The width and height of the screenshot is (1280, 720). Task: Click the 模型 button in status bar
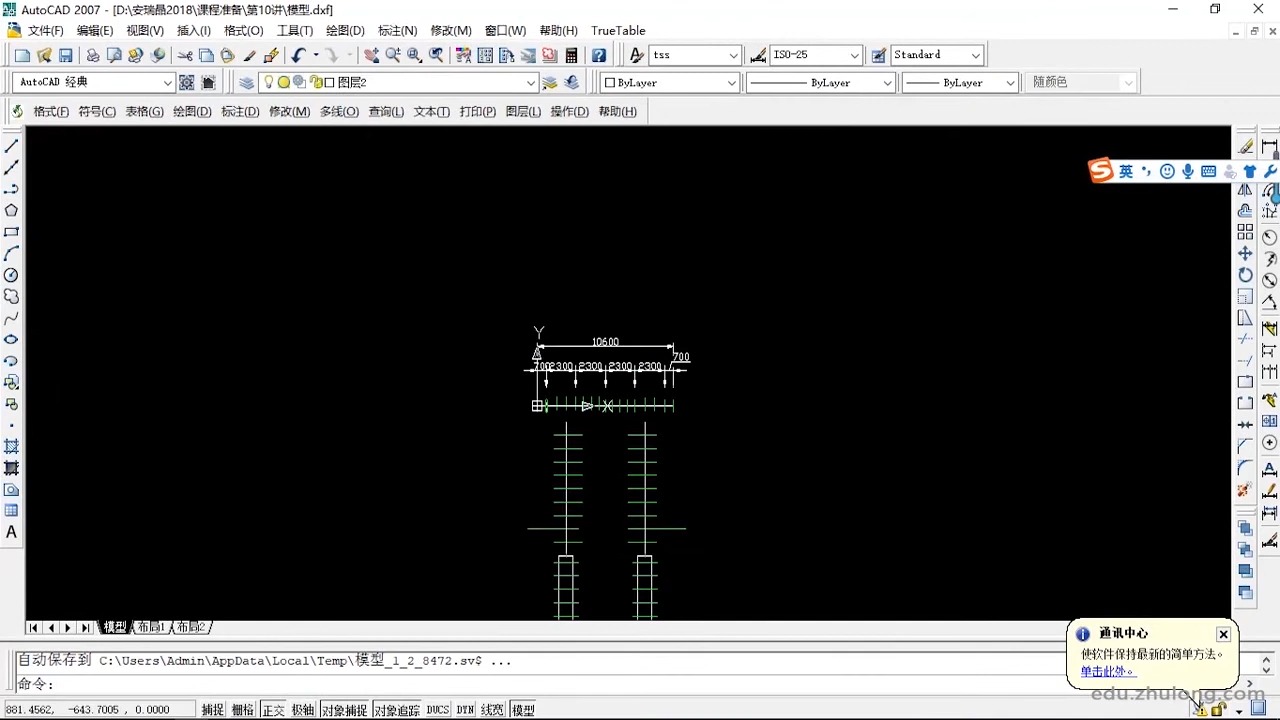click(523, 710)
